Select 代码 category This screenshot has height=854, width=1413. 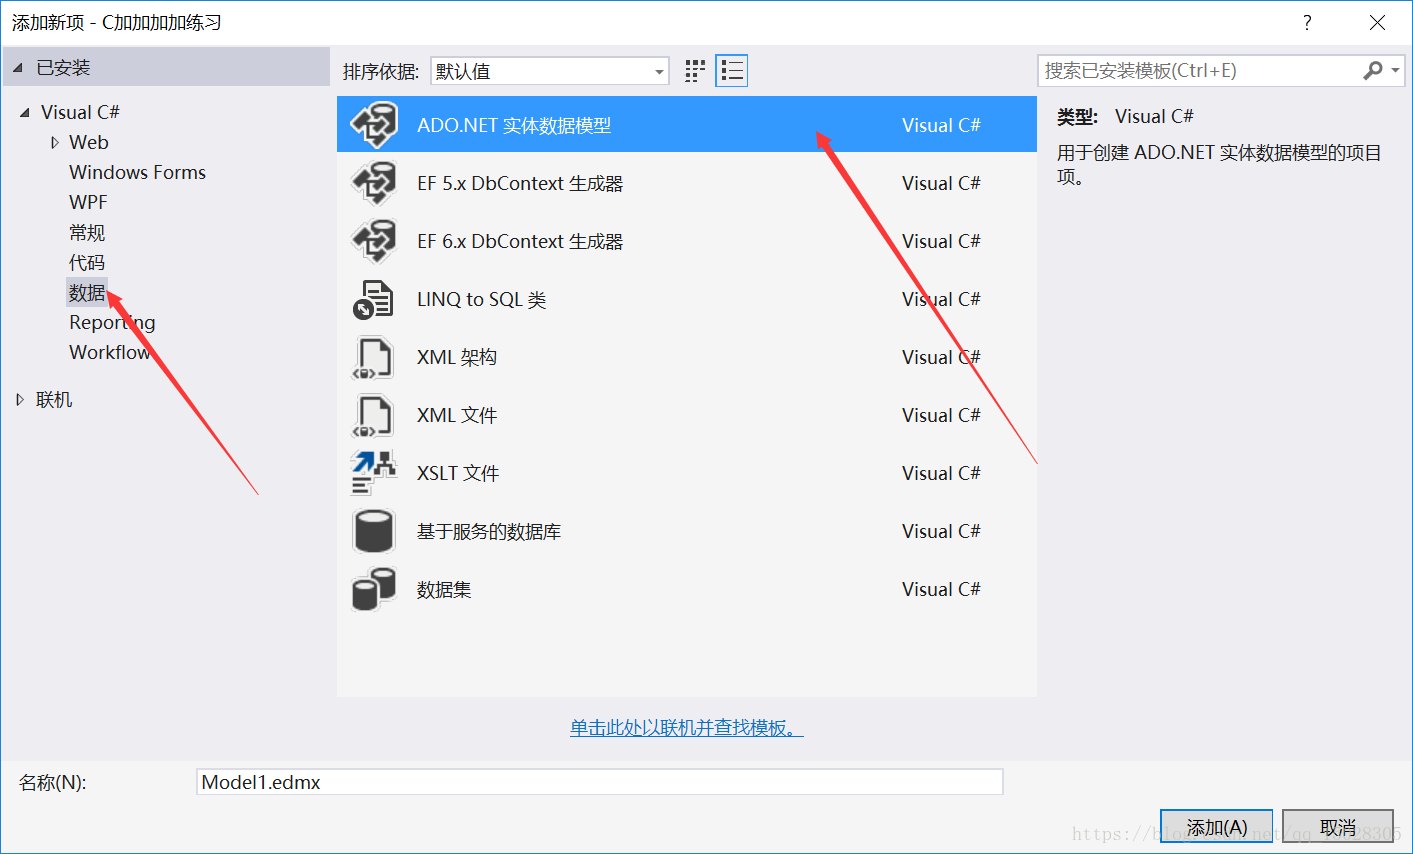pyautogui.click(x=87, y=262)
